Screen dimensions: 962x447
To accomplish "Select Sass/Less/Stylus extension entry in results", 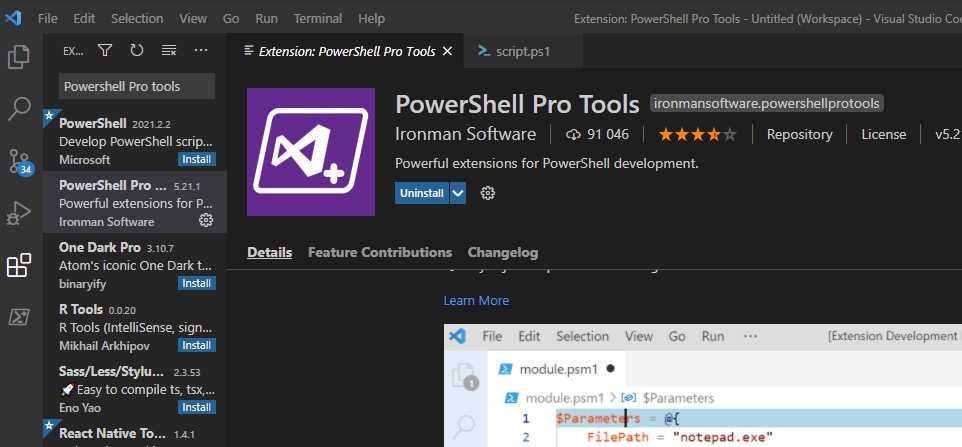I will click(x=135, y=388).
